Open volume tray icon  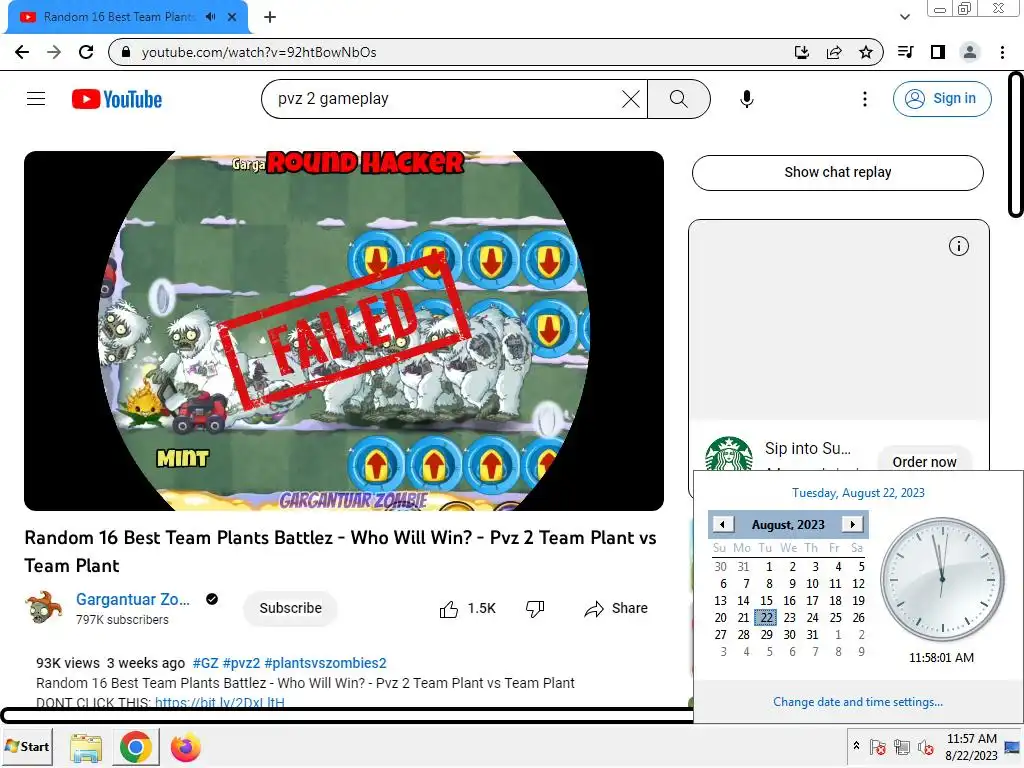pos(925,747)
